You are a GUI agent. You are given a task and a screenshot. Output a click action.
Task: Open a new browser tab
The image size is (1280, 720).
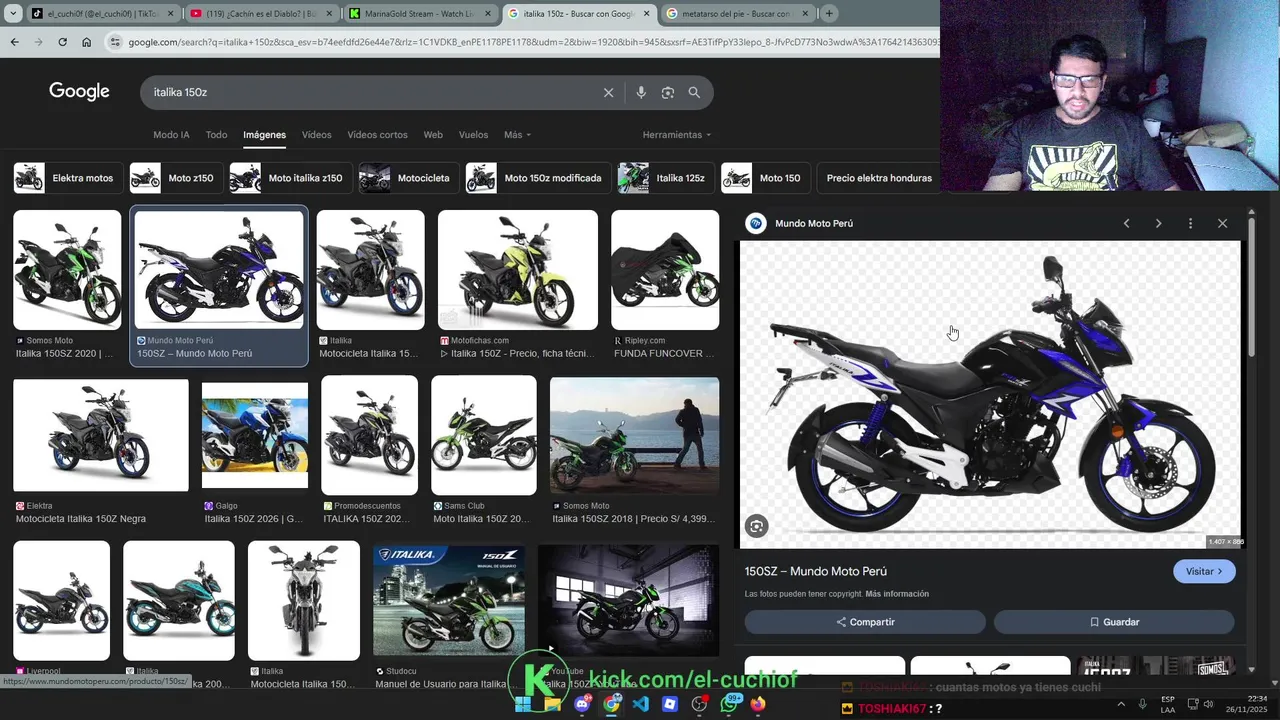(x=829, y=14)
